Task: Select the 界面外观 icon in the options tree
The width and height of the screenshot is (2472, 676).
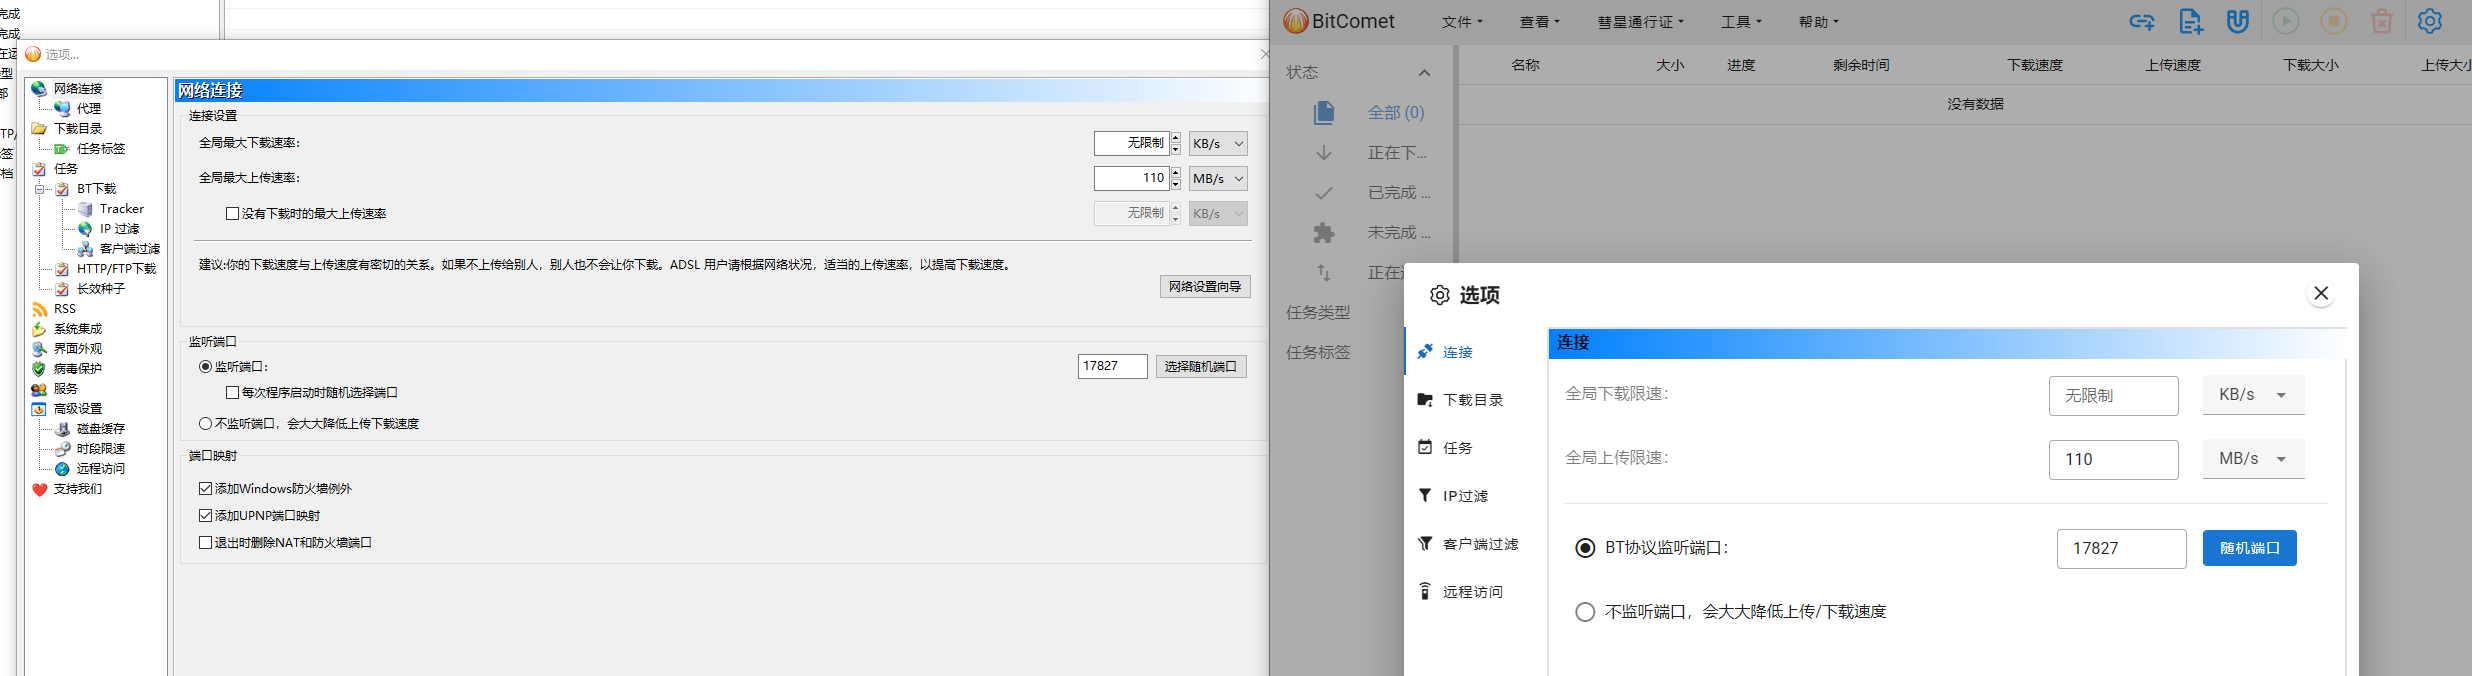Action: [x=39, y=349]
